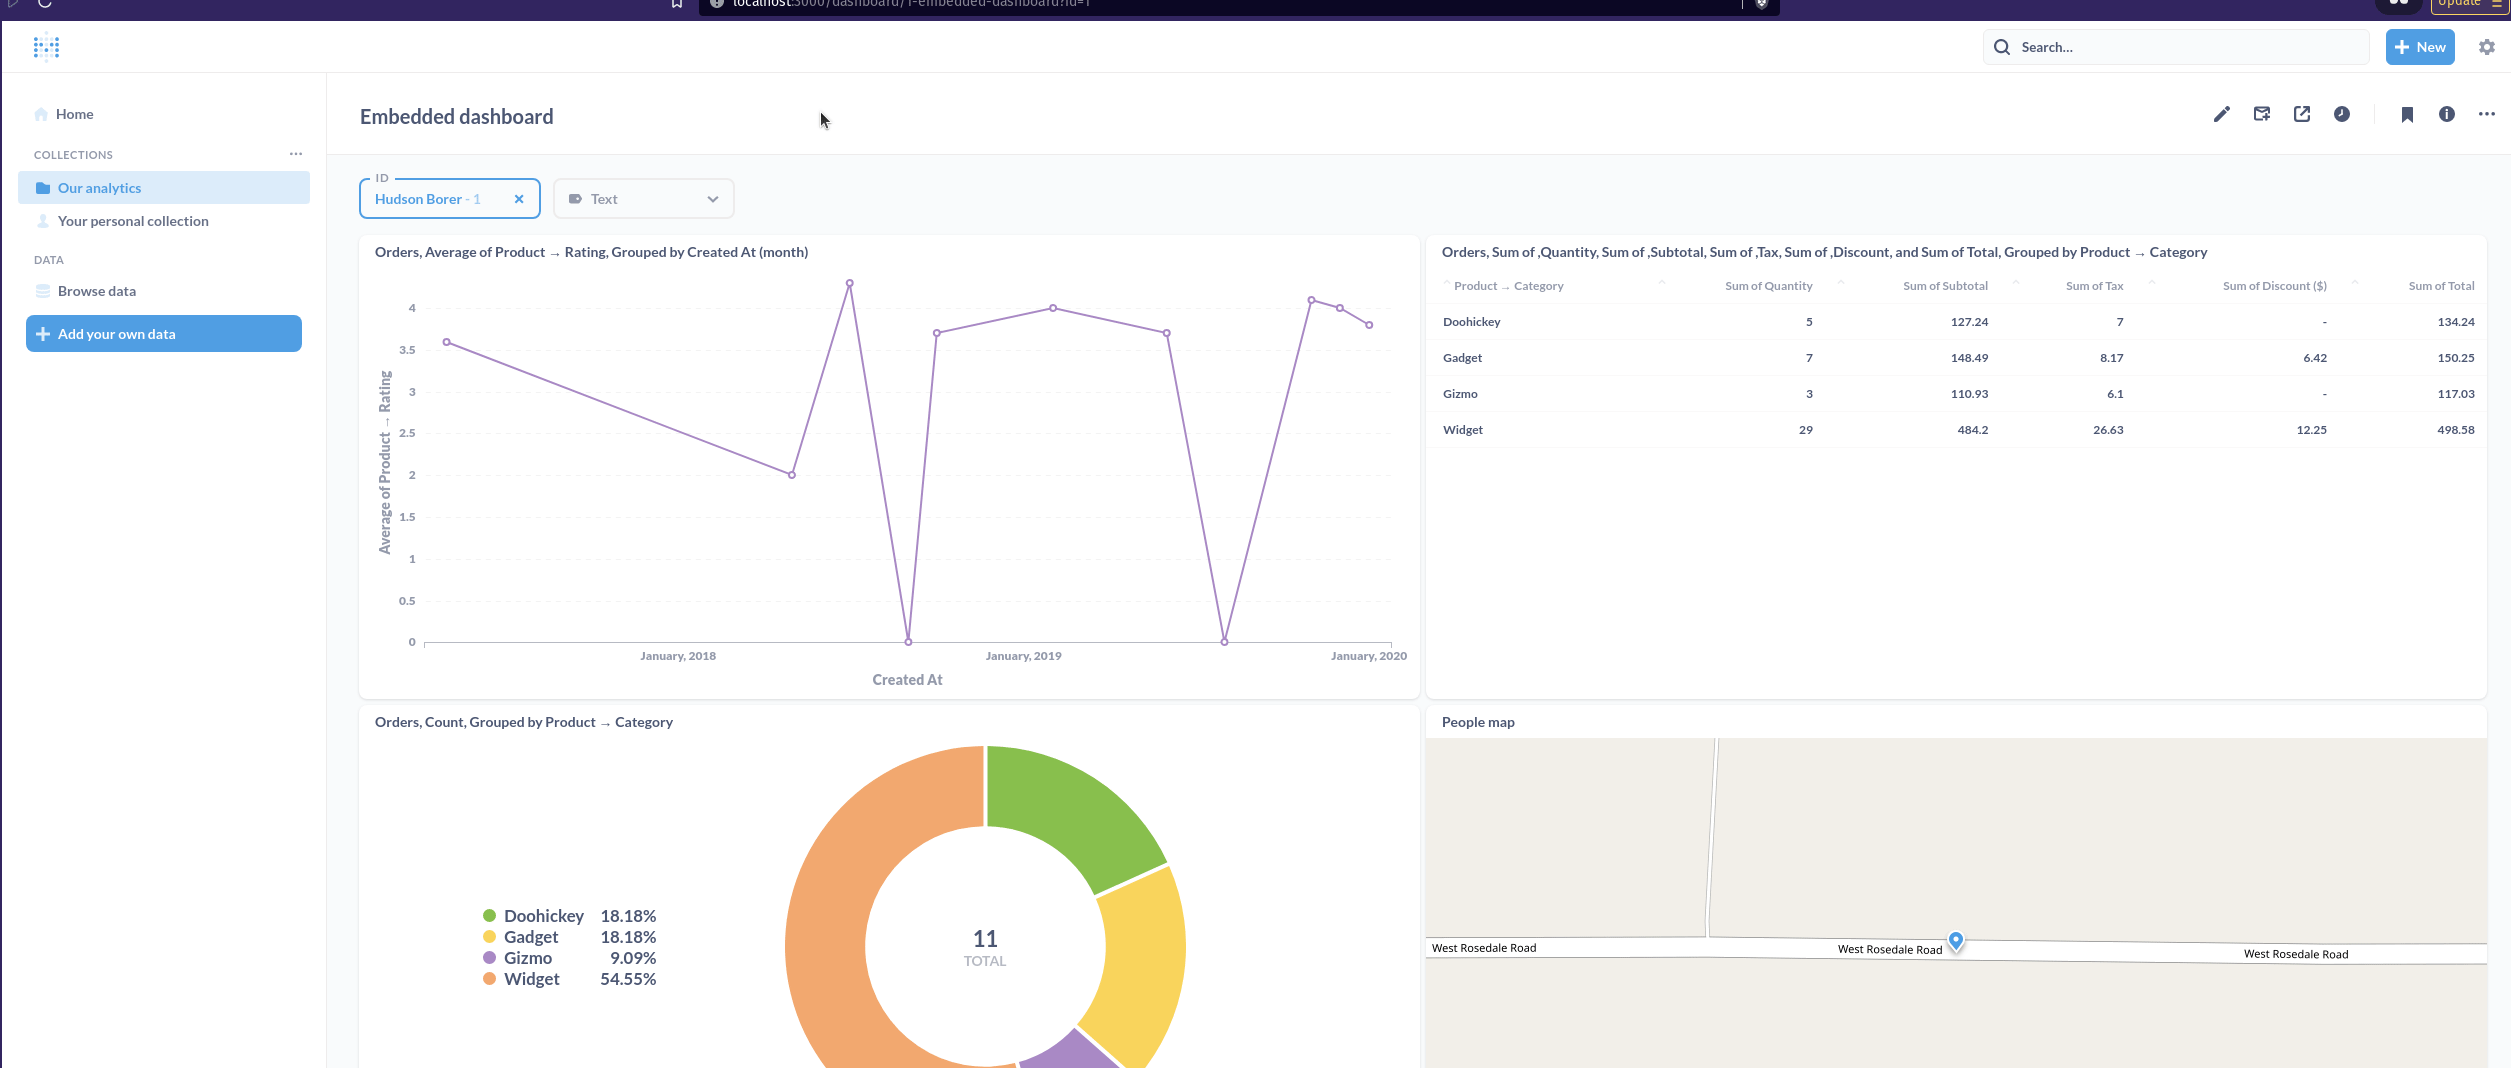This screenshot has width=2511, height=1068.
Task: Click the New button
Action: pyautogui.click(x=2419, y=46)
